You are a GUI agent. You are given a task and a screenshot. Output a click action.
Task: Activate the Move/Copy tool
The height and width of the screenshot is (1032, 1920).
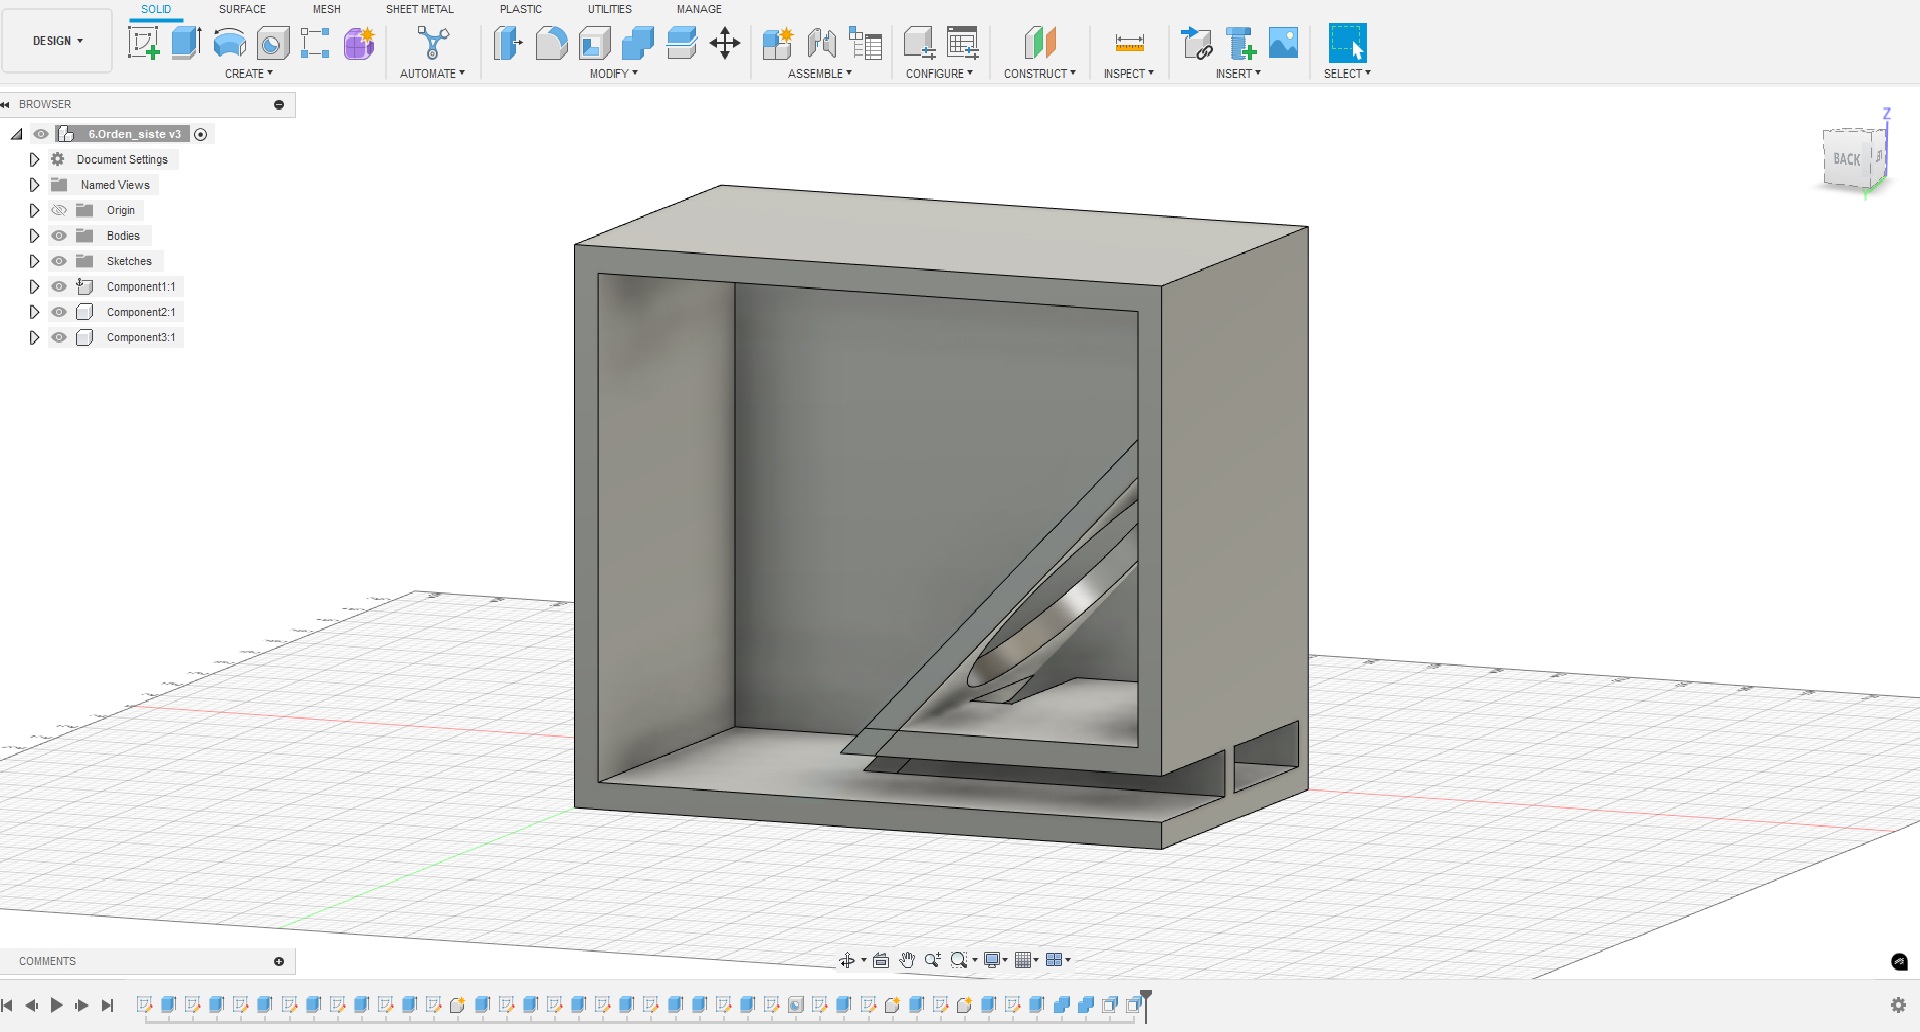[x=724, y=43]
